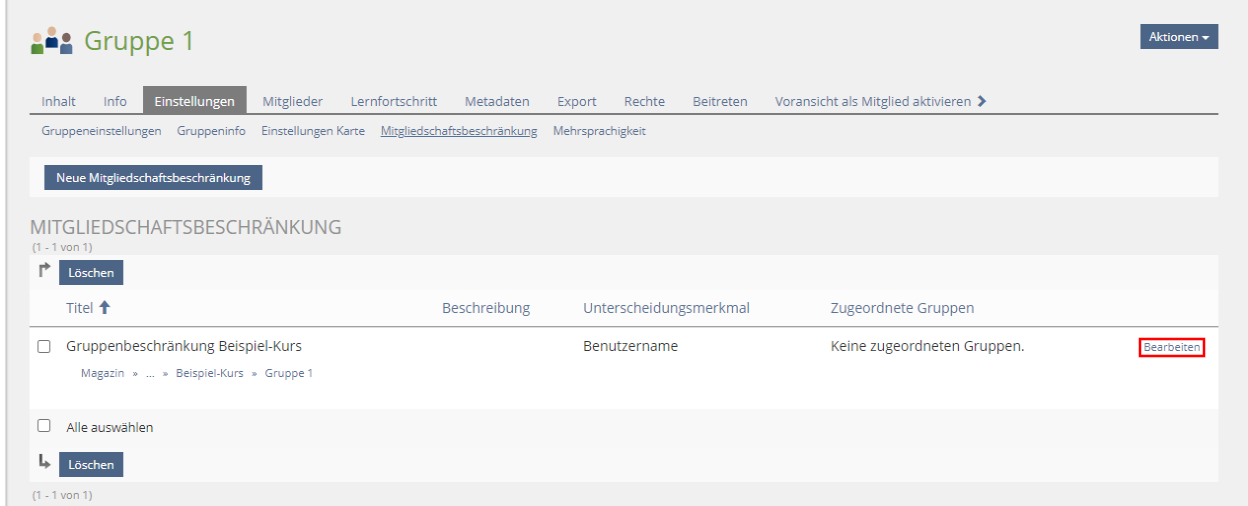Select the Rechte tab
The height and width of the screenshot is (506, 1248).
(x=644, y=101)
